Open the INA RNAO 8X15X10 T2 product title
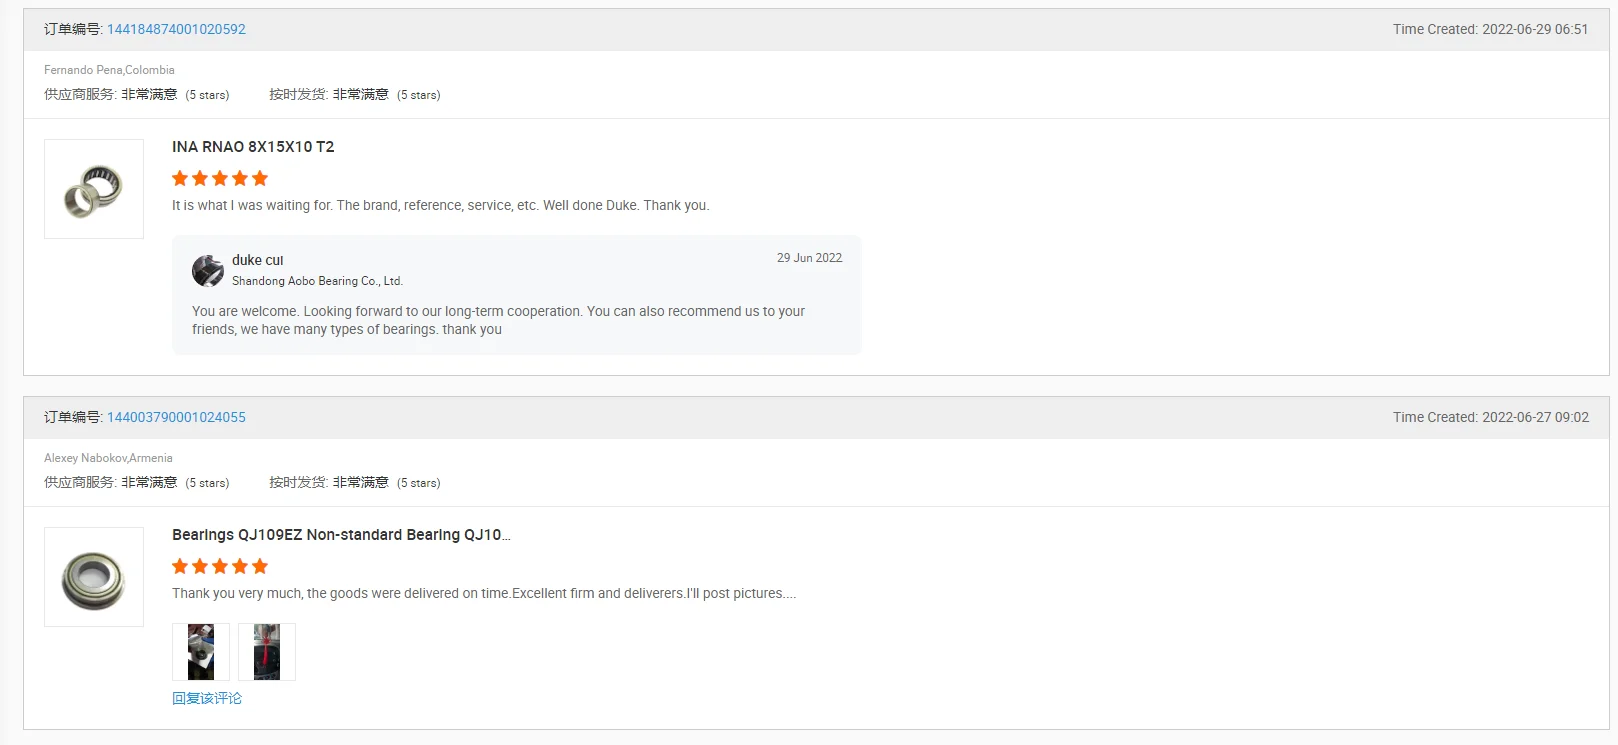Screen dimensions: 1618x745 (x=253, y=147)
